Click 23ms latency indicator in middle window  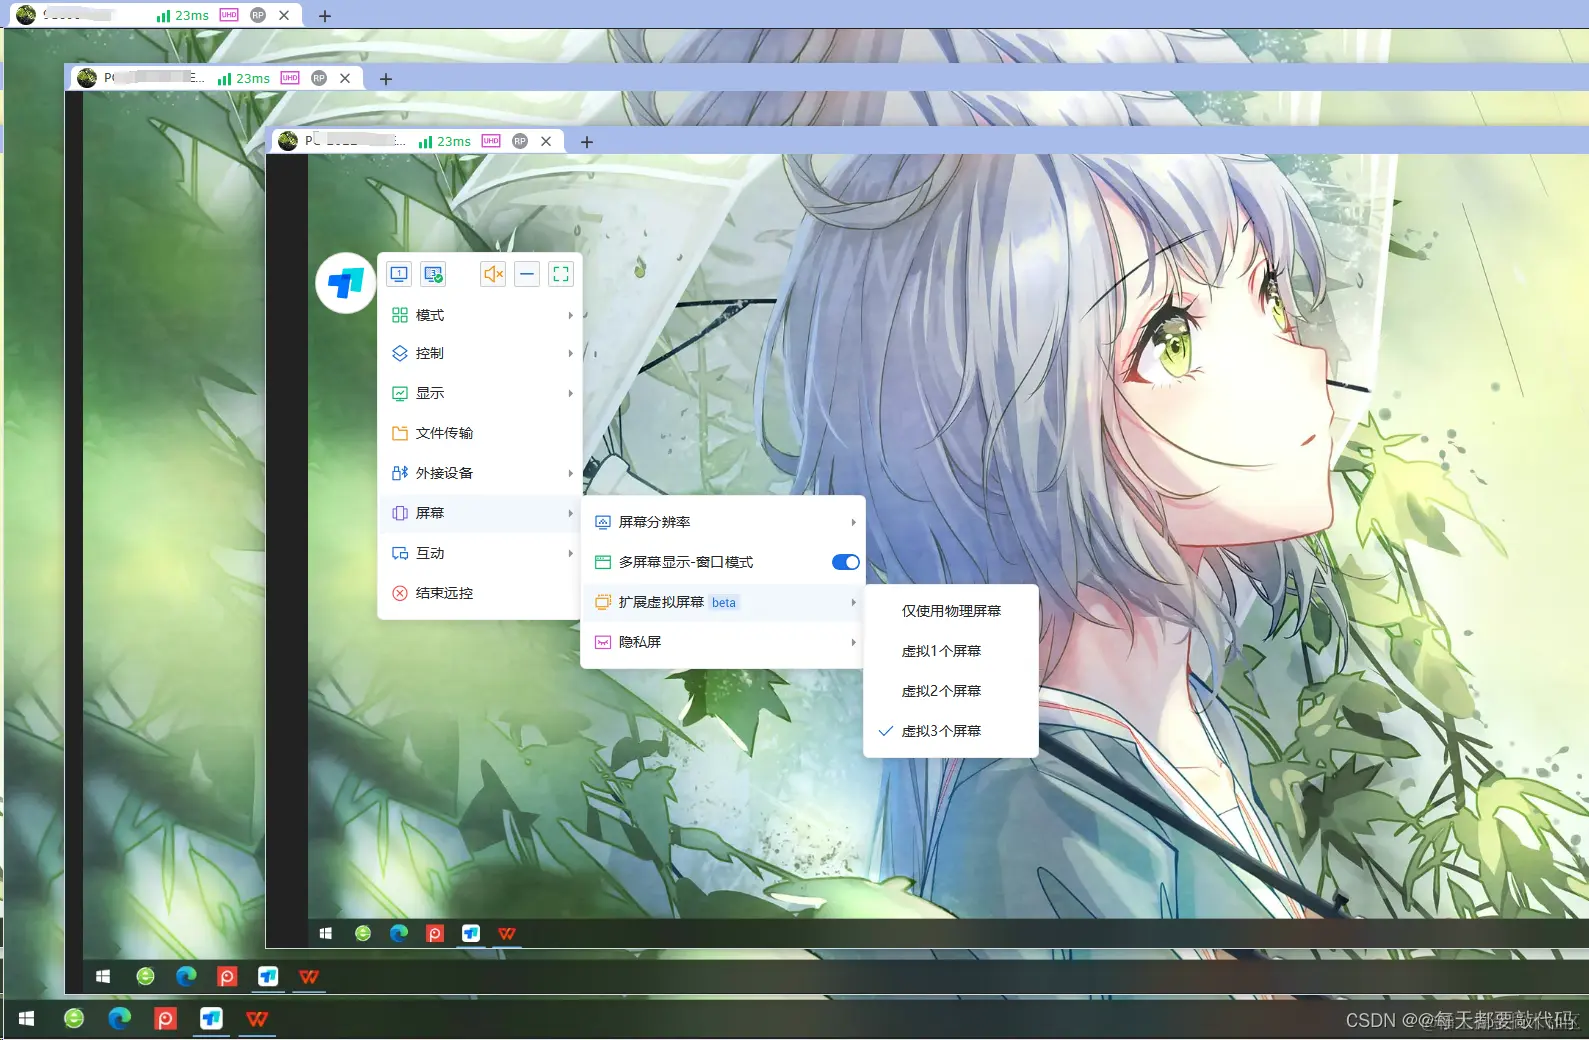click(244, 78)
